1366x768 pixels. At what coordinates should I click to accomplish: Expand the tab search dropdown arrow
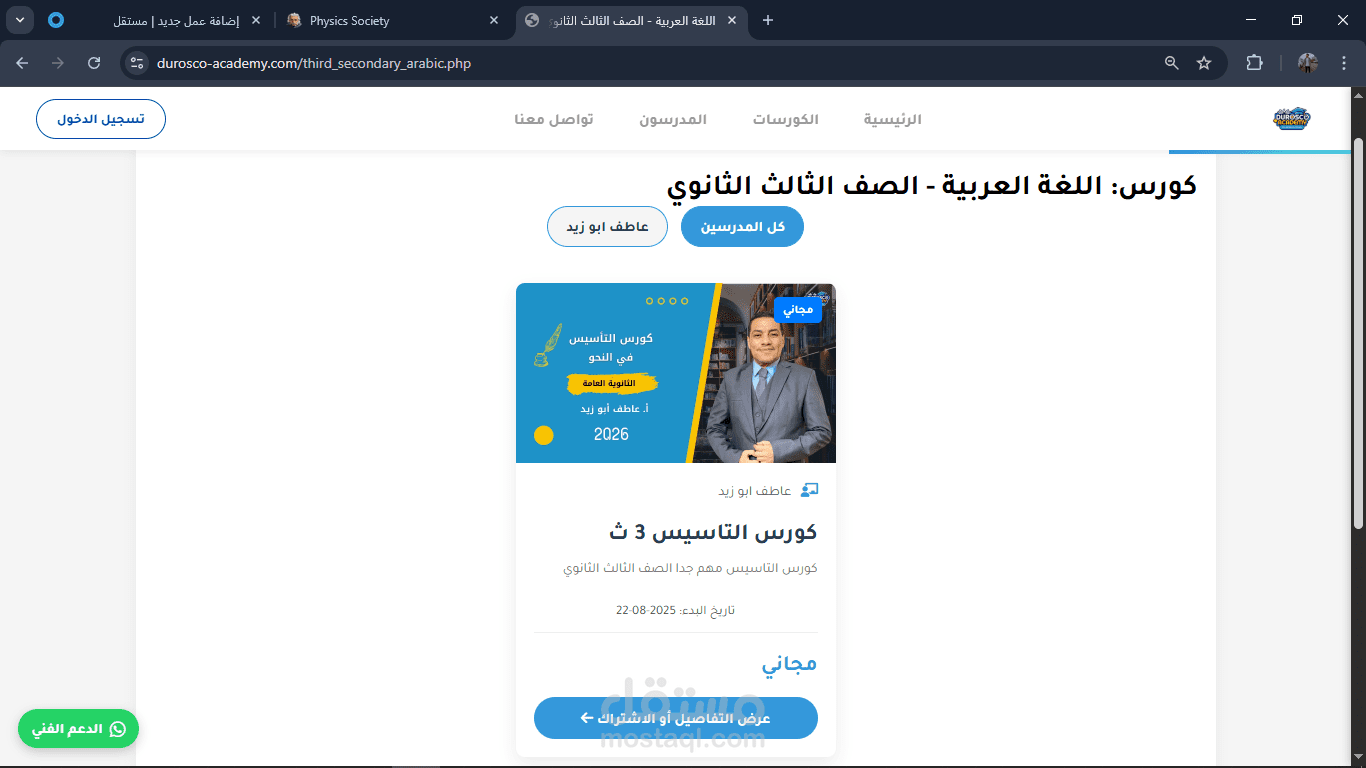pyautogui.click(x=19, y=20)
